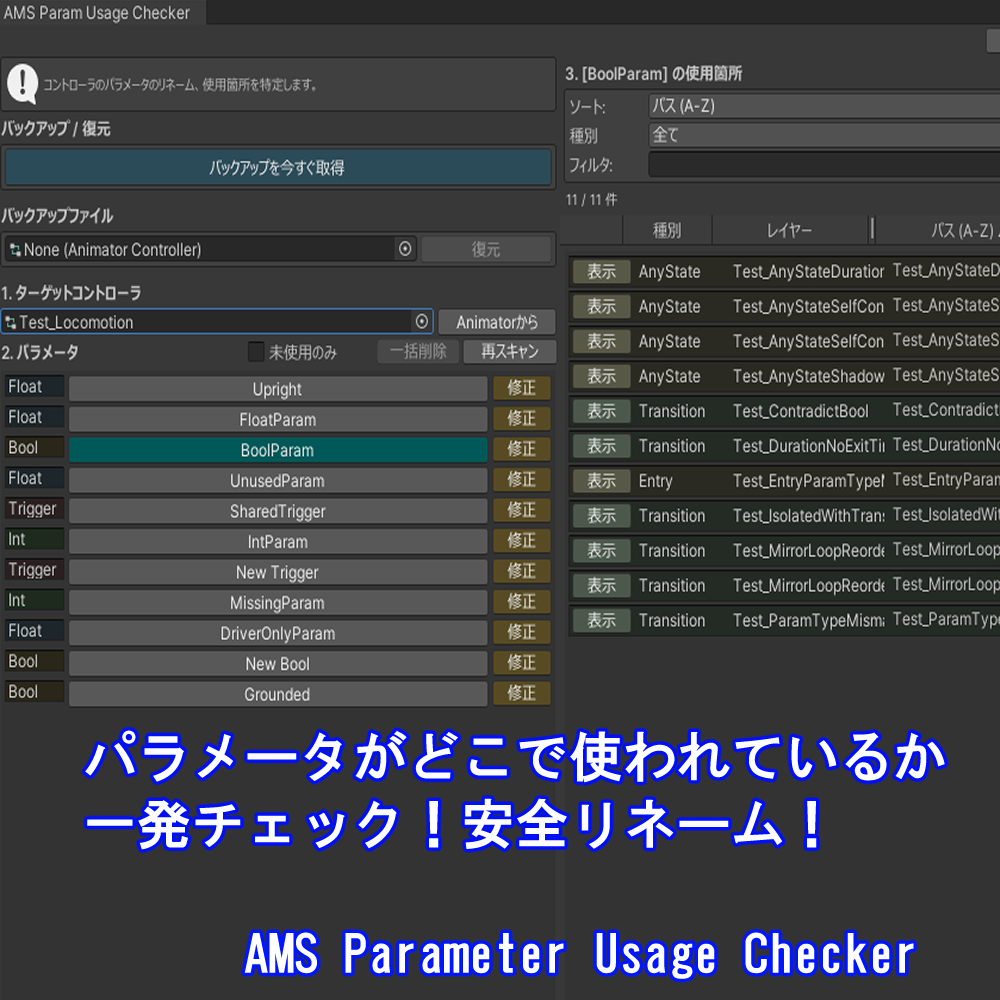Open the ソート dropdown showing パス (A-Z)
This screenshot has width=1000, height=1000.
tap(824, 106)
